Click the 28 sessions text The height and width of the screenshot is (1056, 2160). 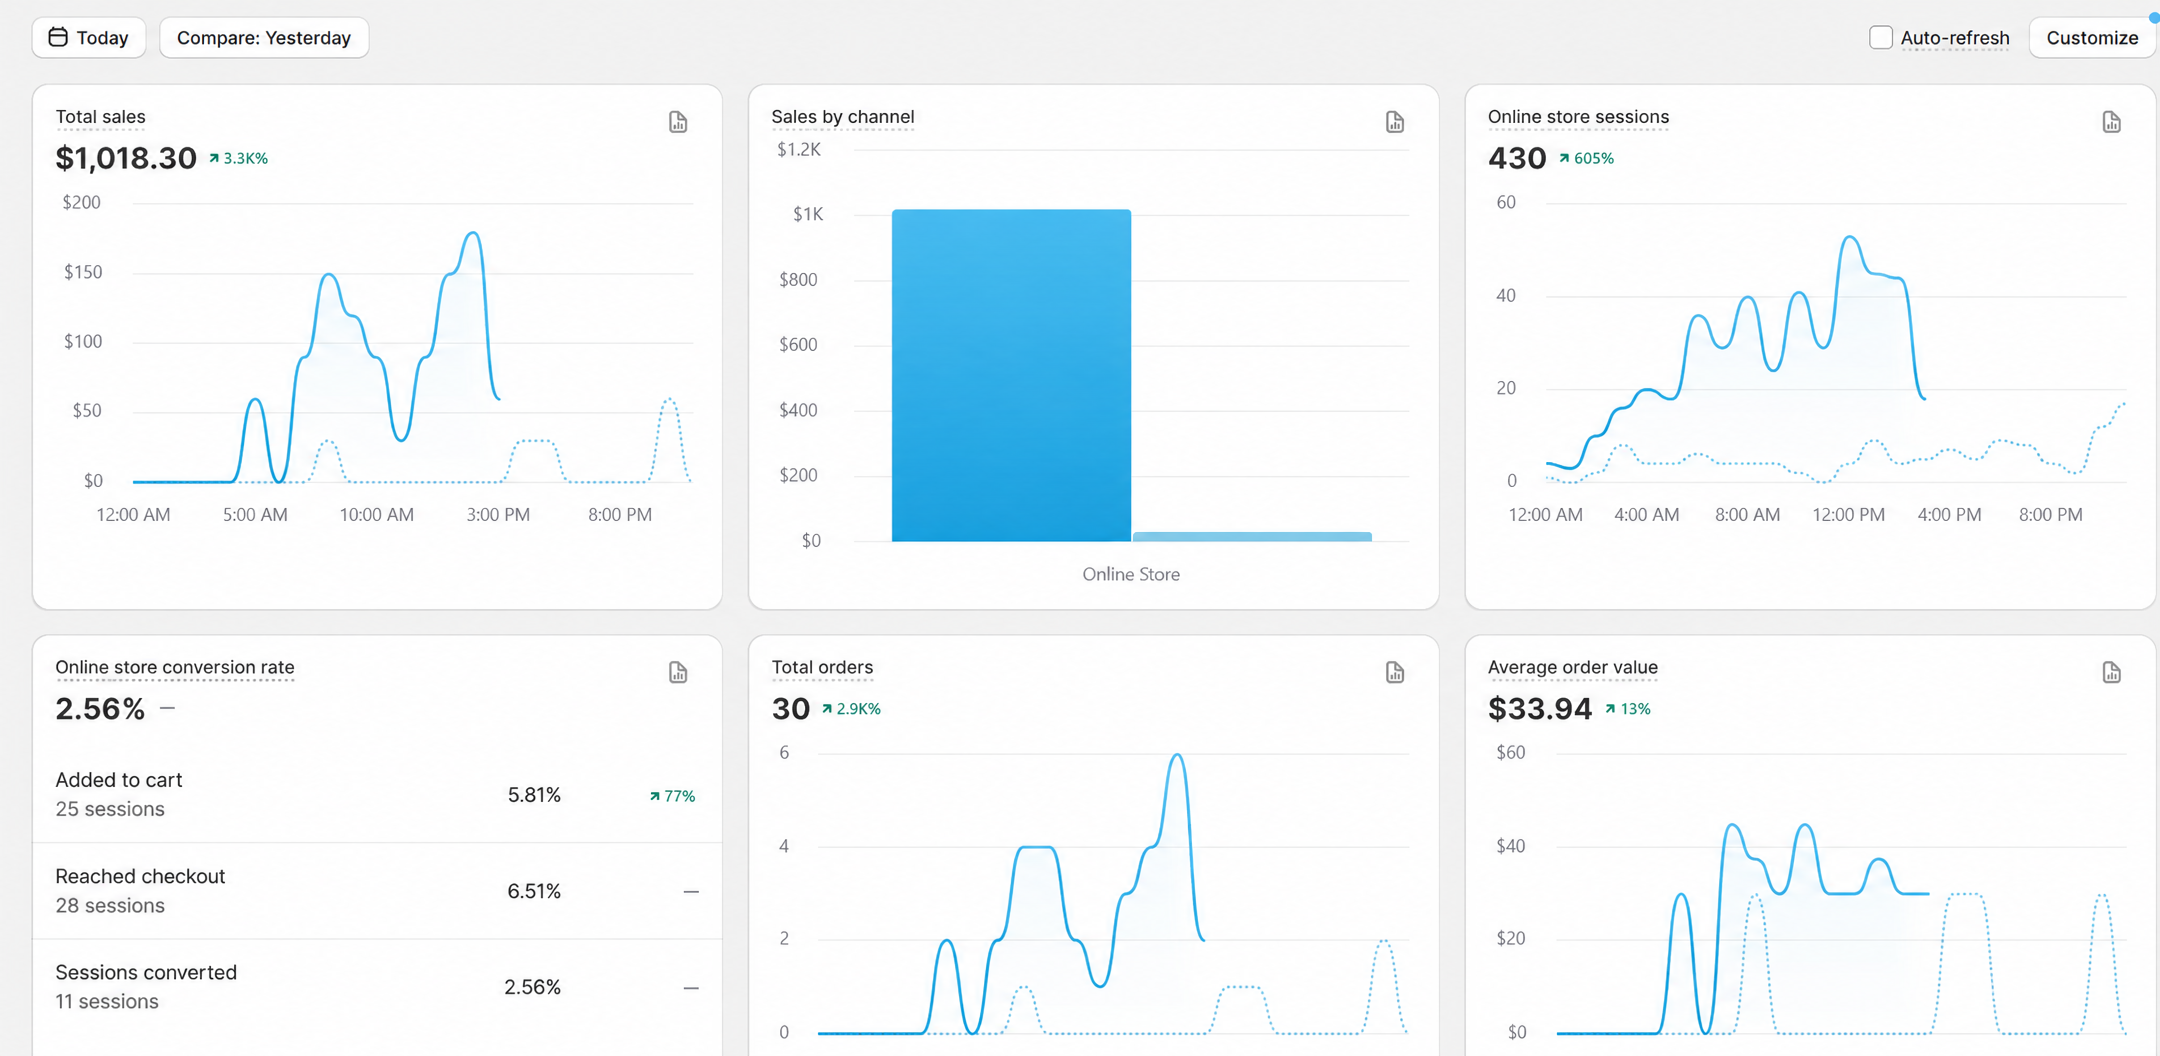(110, 905)
